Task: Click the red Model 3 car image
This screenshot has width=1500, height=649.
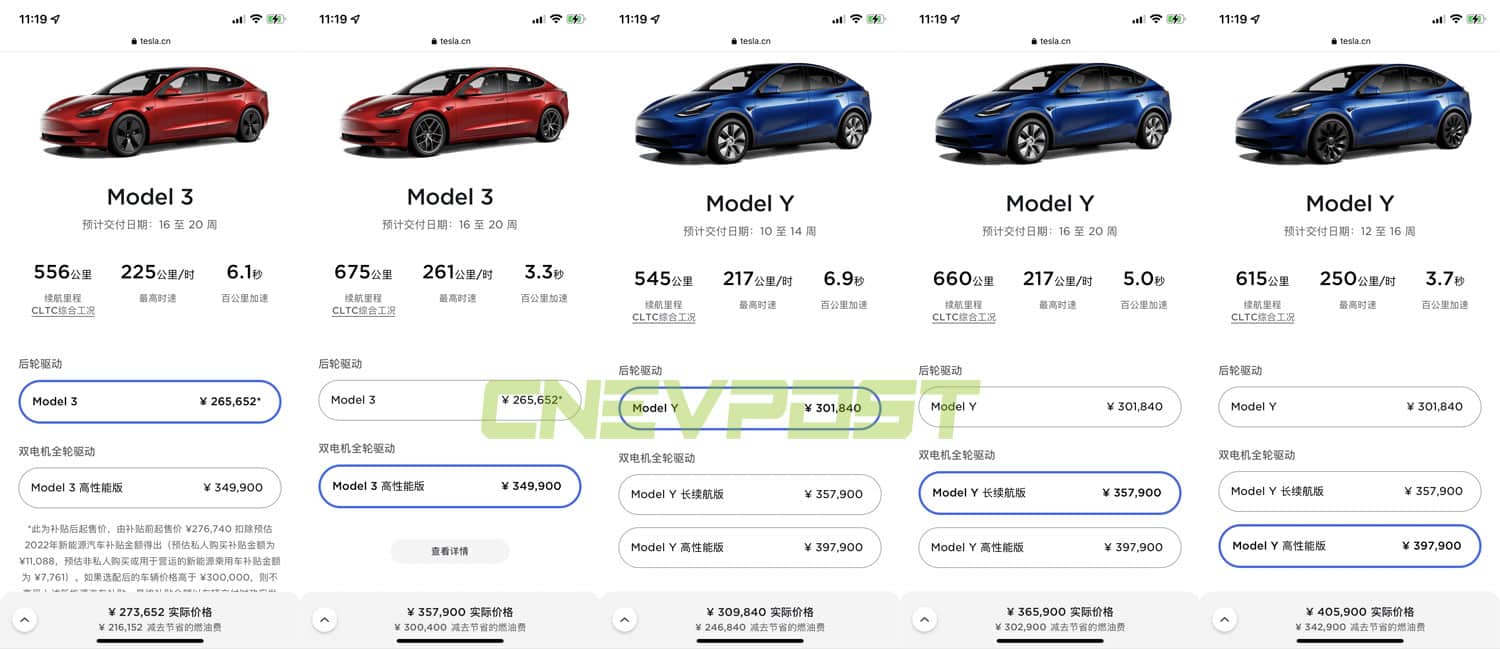Action: click(150, 110)
